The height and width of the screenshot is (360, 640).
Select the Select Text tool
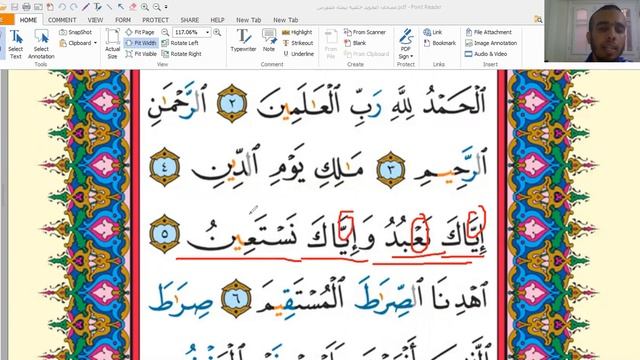16,44
